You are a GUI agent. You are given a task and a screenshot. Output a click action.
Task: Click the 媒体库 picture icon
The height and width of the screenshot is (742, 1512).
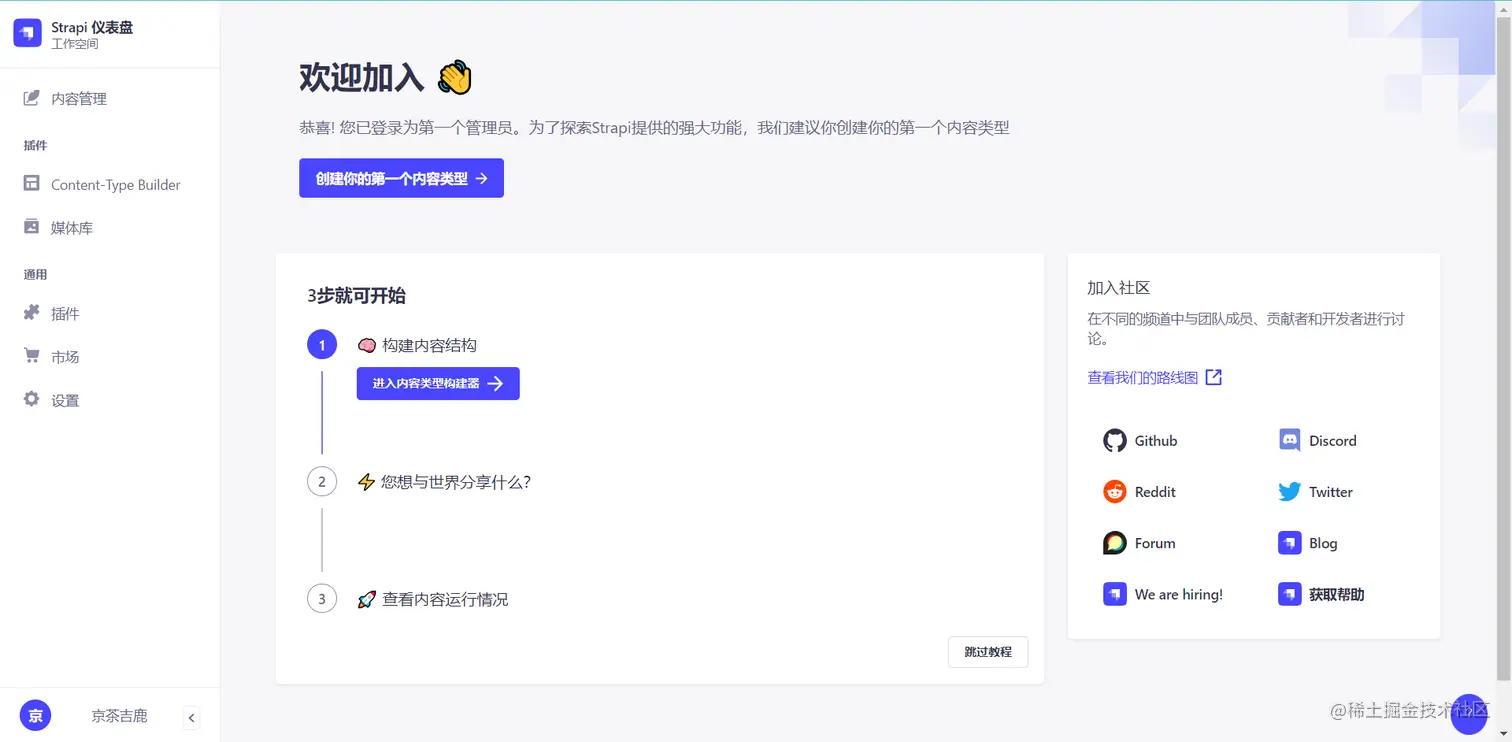coord(32,227)
